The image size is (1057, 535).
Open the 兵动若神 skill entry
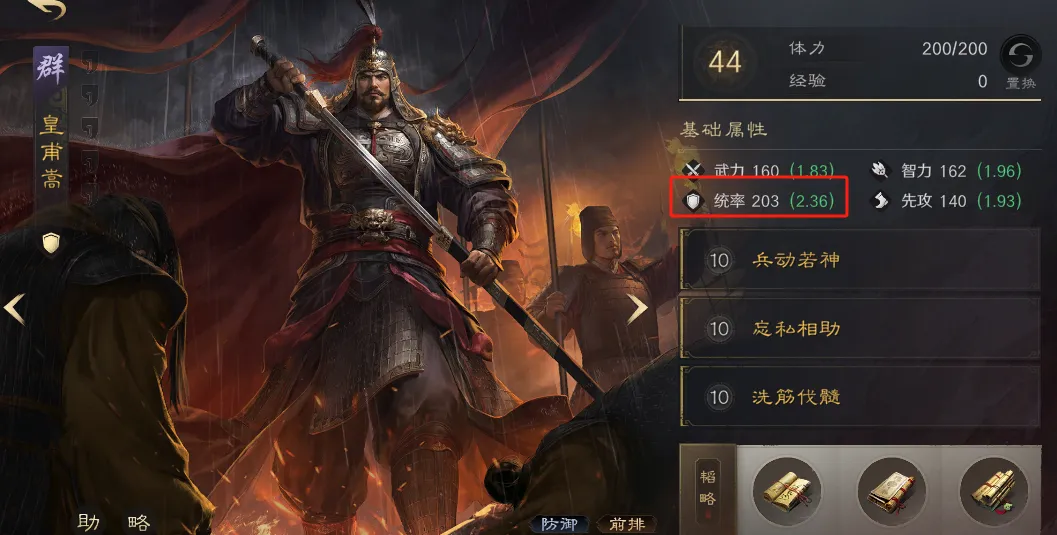(860, 260)
